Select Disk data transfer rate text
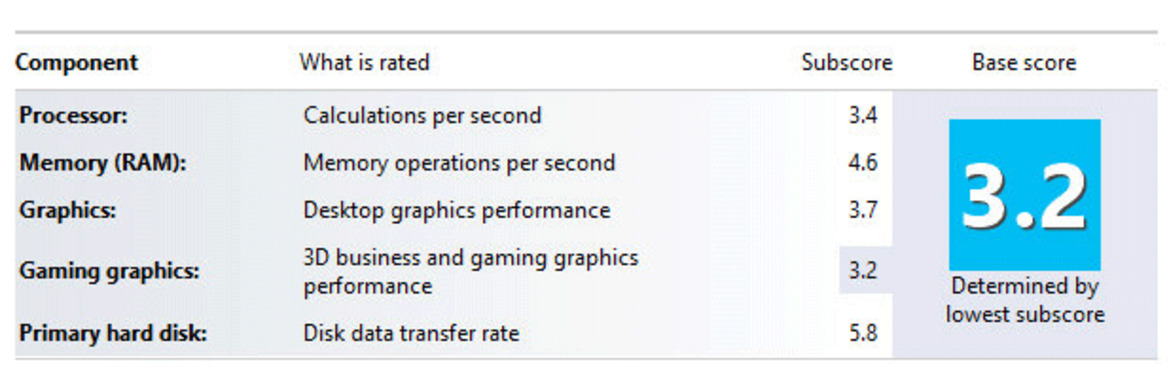The image size is (1169, 375). 411,333
